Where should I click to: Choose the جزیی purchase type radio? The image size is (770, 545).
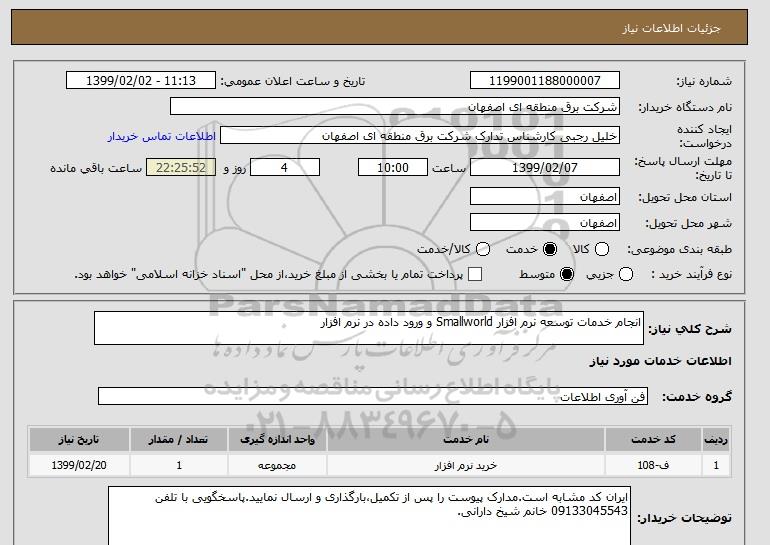coord(626,274)
